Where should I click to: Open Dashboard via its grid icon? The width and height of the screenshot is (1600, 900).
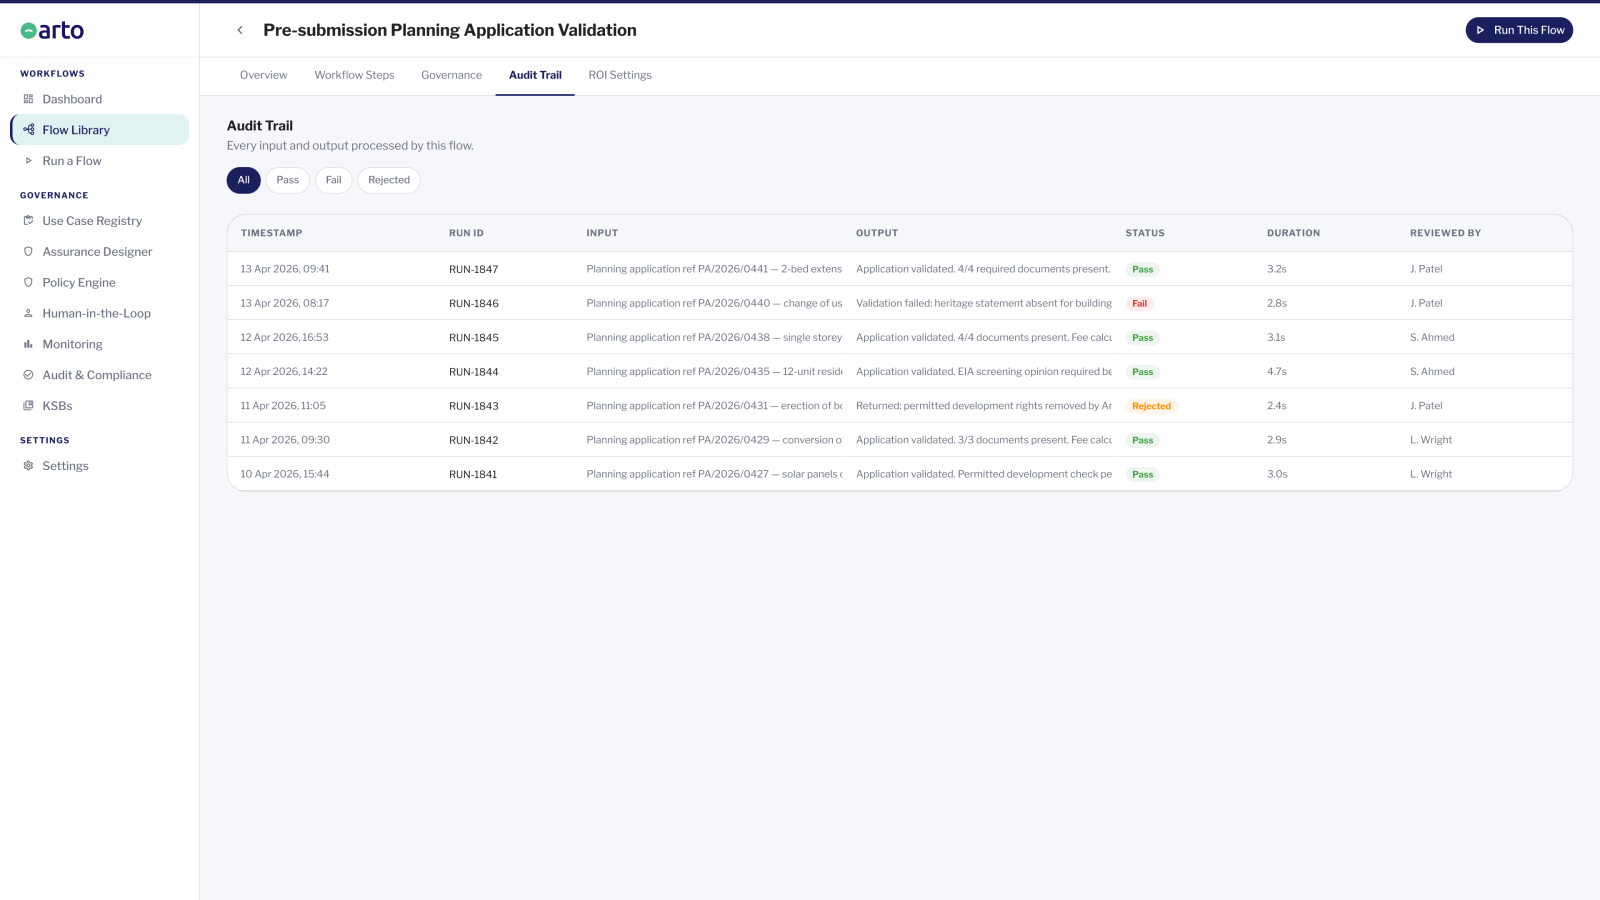click(x=28, y=99)
